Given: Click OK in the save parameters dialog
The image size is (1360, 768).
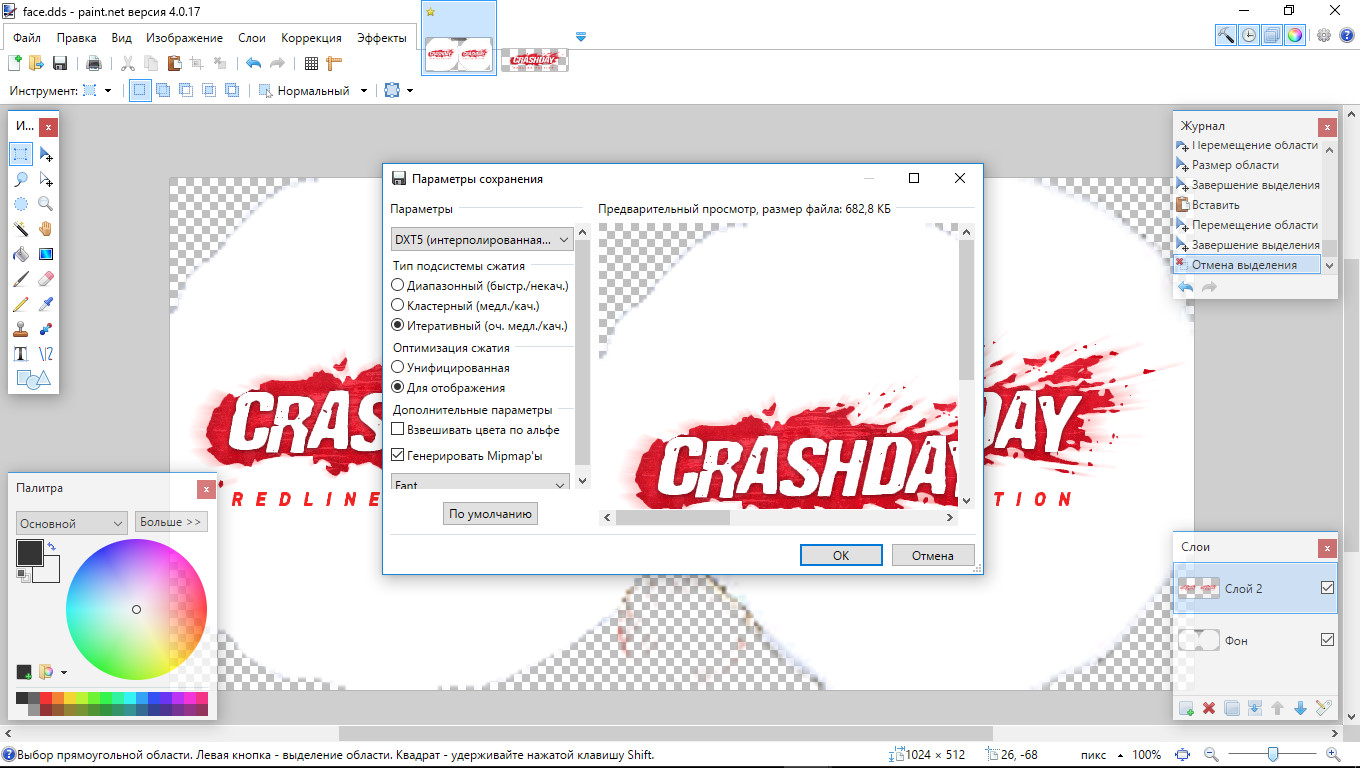Looking at the screenshot, I should coord(841,555).
